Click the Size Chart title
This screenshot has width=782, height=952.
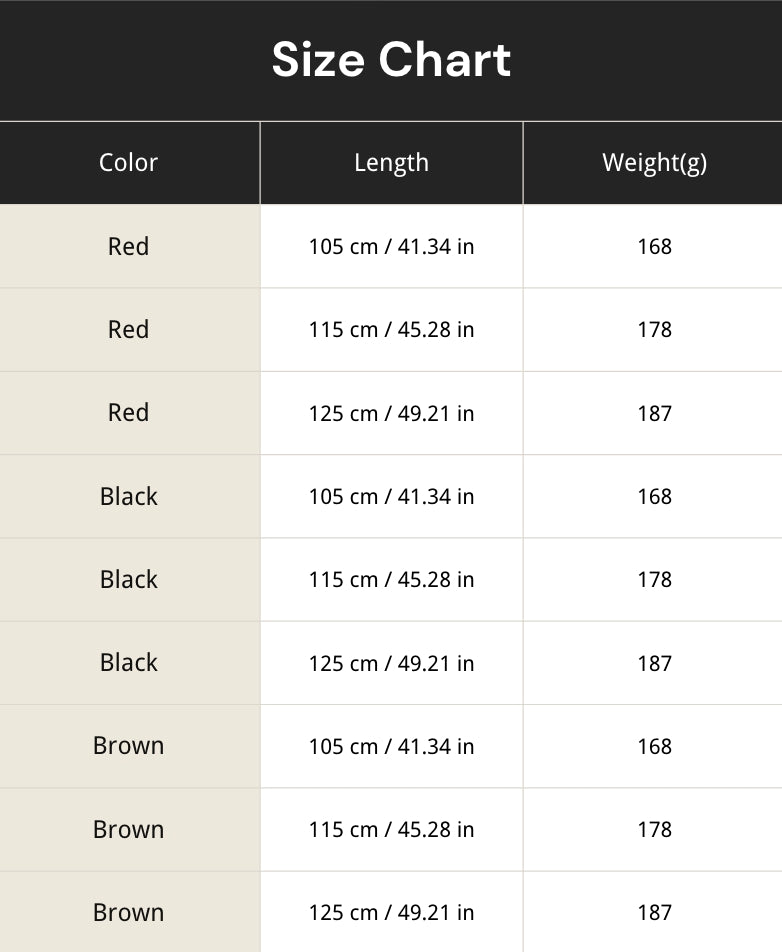tap(391, 60)
